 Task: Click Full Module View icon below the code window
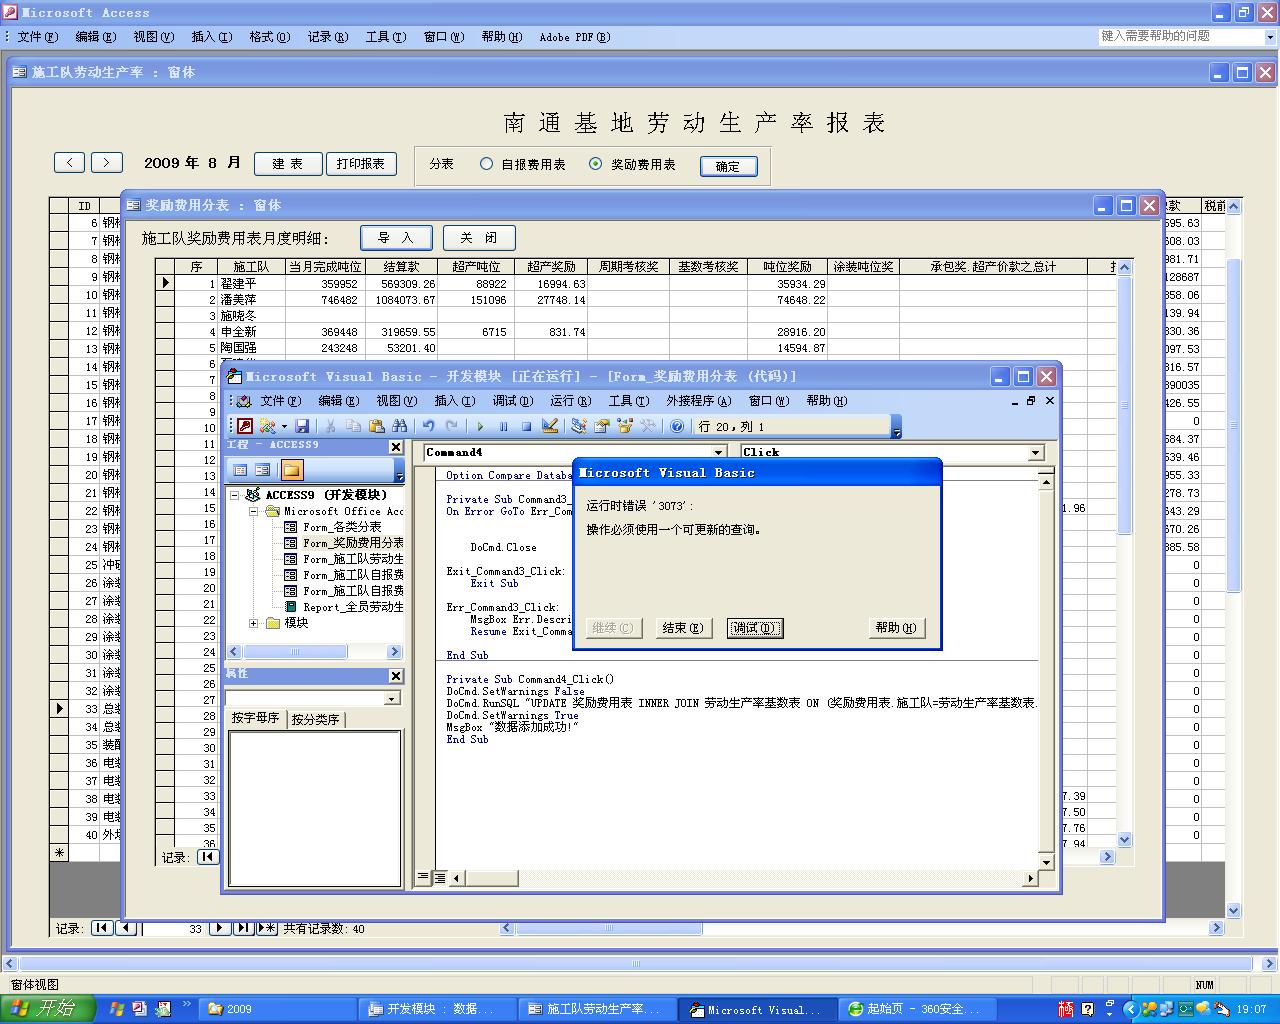(439, 877)
